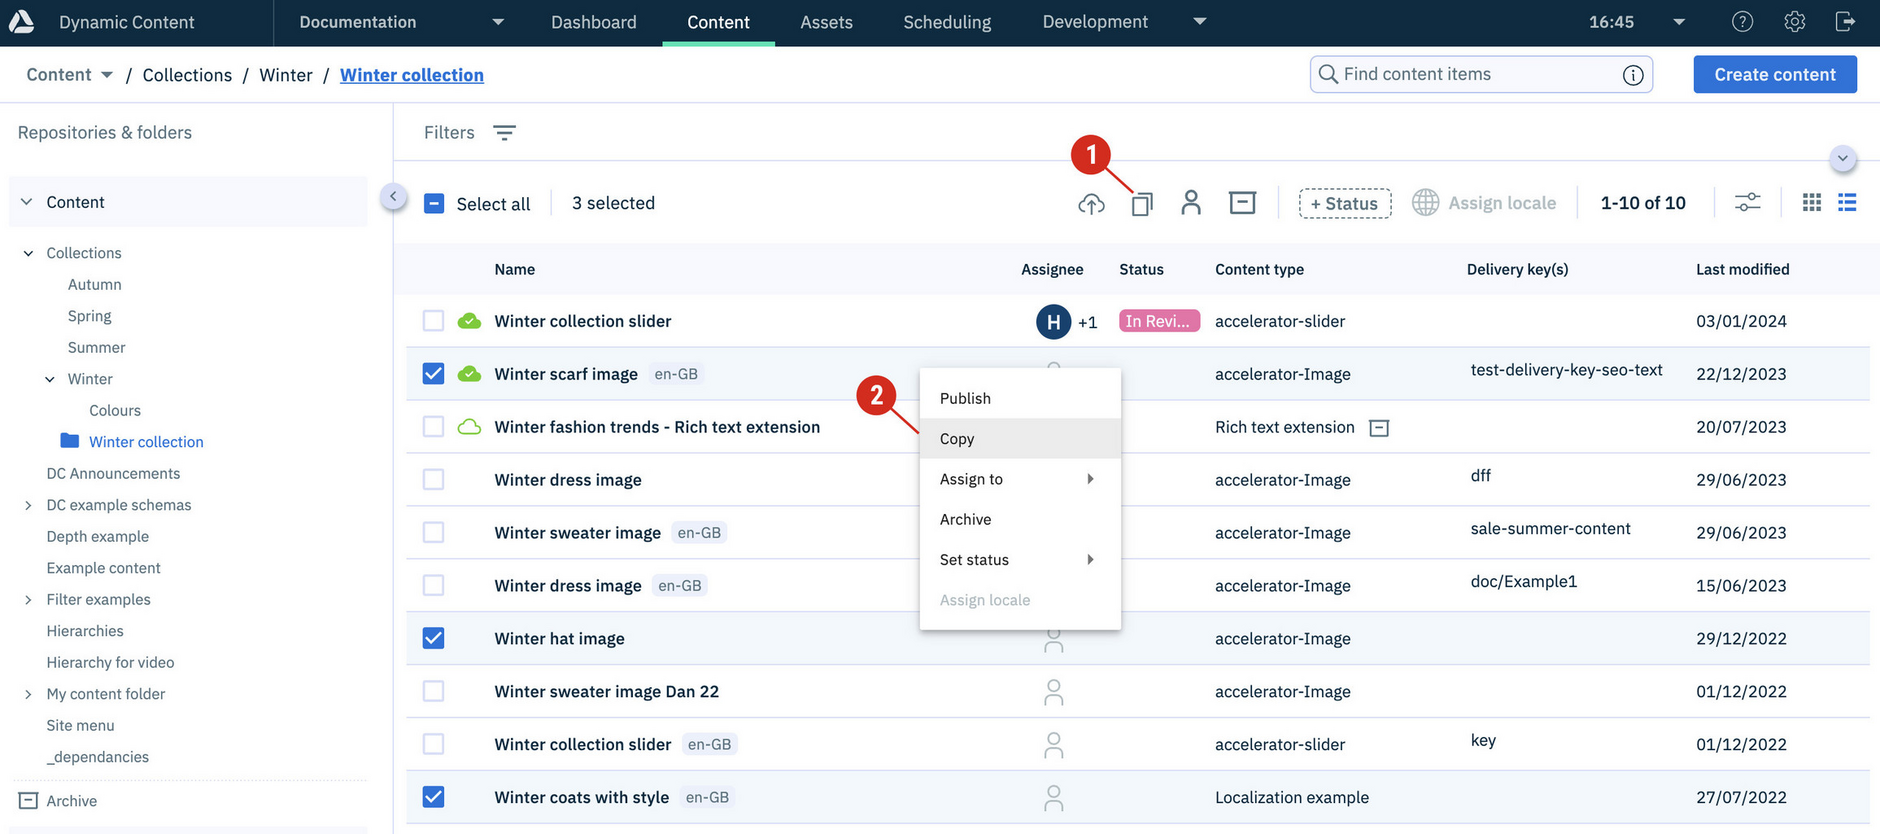The height and width of the screenshot is (834, 1880).
Task: Choose Copy from the context menu
Action: pos(1020,439)
